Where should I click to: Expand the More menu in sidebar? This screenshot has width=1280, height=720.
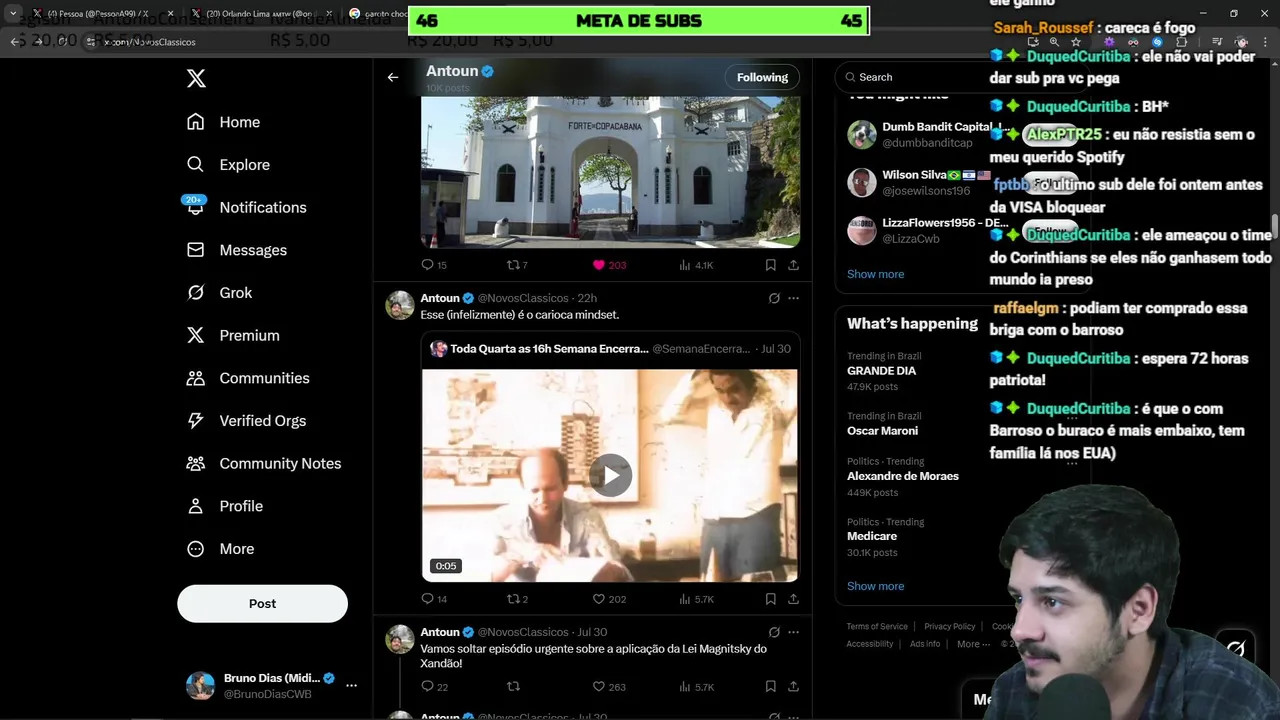pyautogui.click(x=222, y=549)
